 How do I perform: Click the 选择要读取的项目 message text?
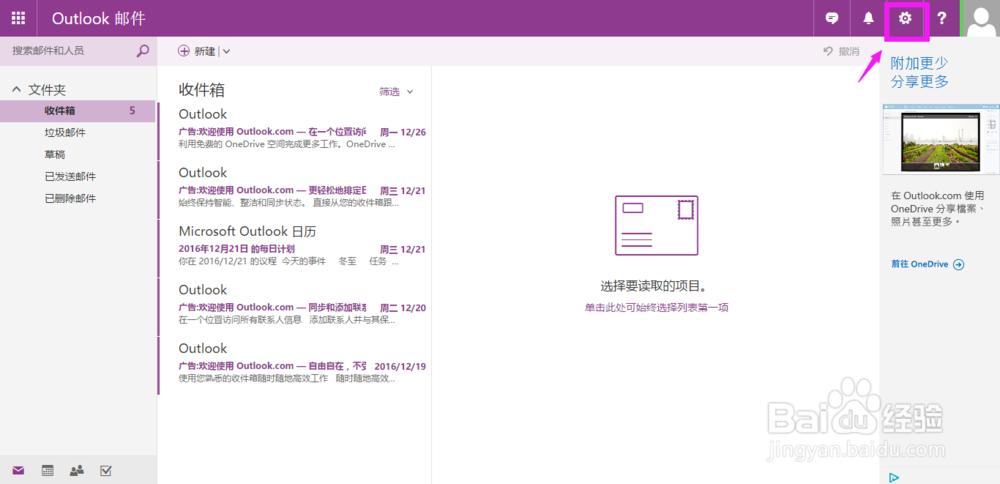[x=656, y=286]
